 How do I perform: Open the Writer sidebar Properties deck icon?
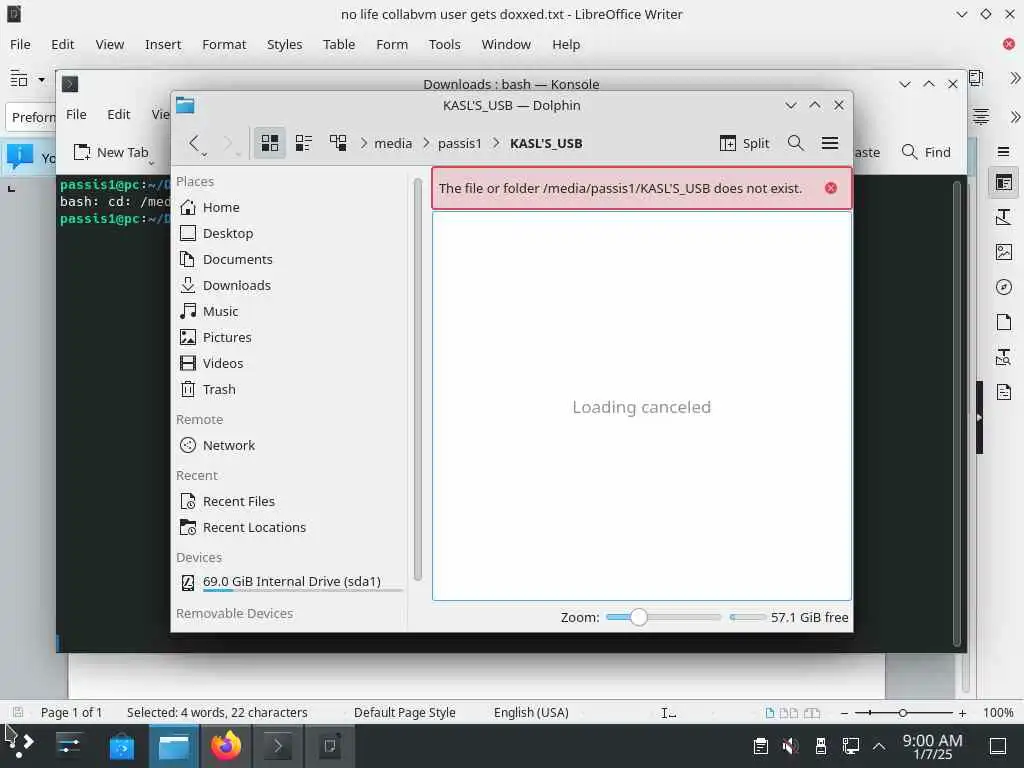[1004, 182]
